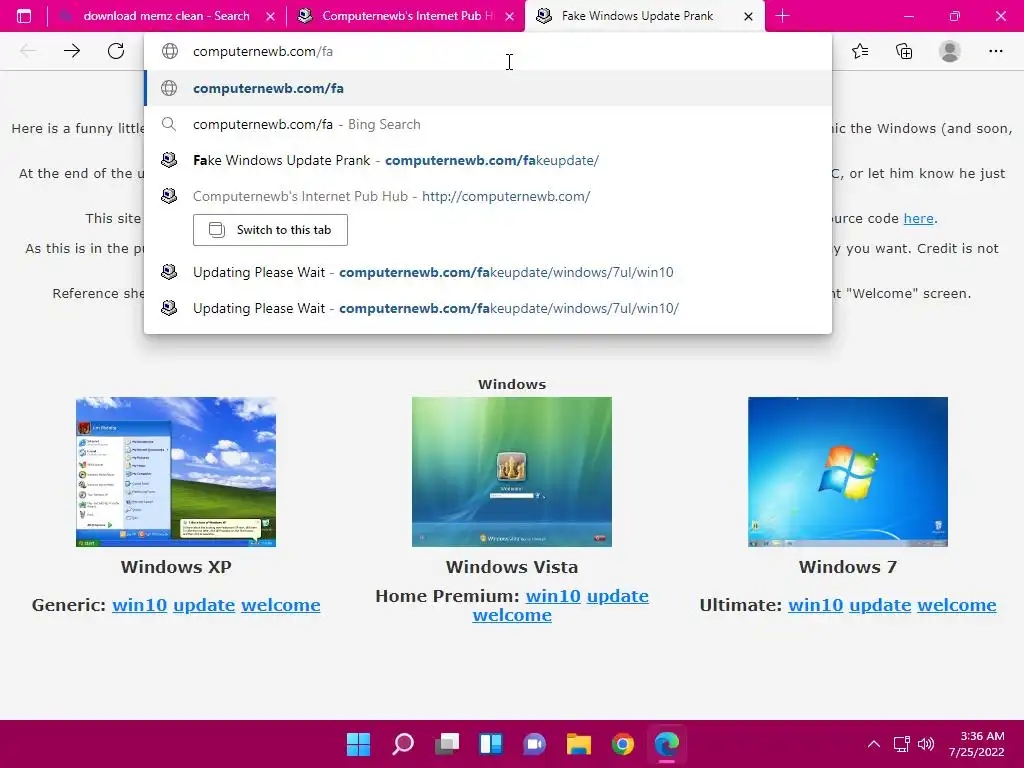Open Task View on taskbar
The height and width of the screenshot is (768, 1024).
pos(447,744)
